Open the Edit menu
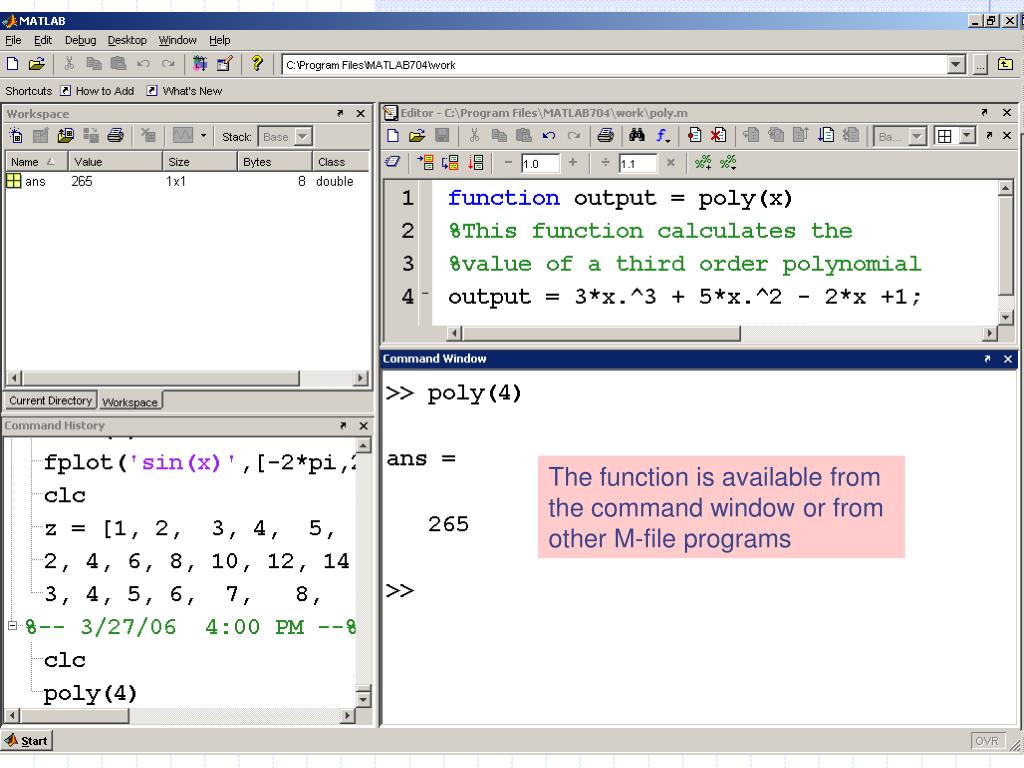 43,40
